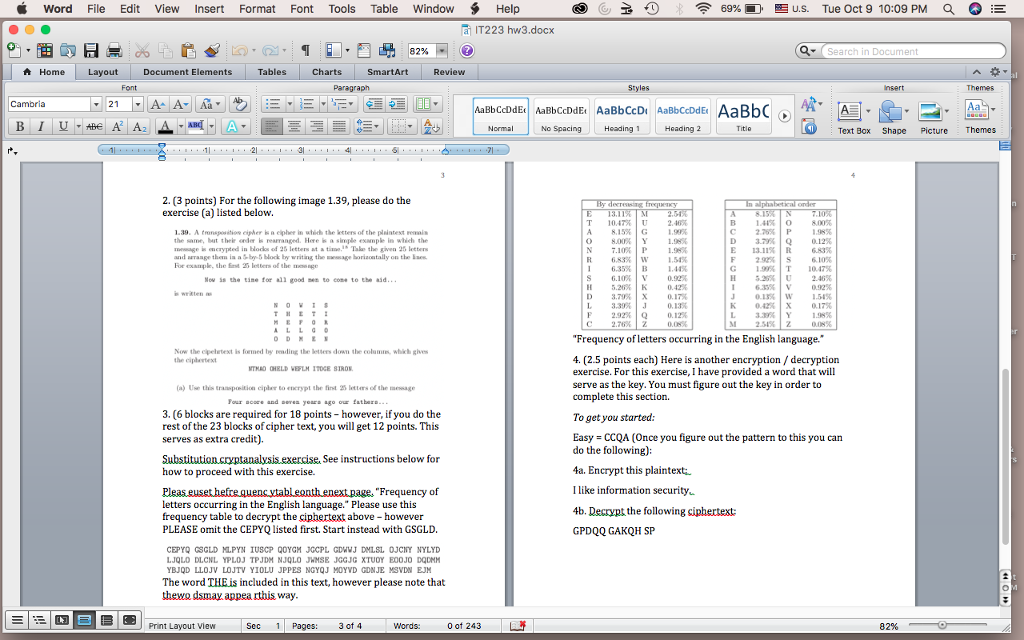The width and height of the screenshot is (1024, 640).
Task: Enable bulleted list formatting
Action: click(273, 104)
